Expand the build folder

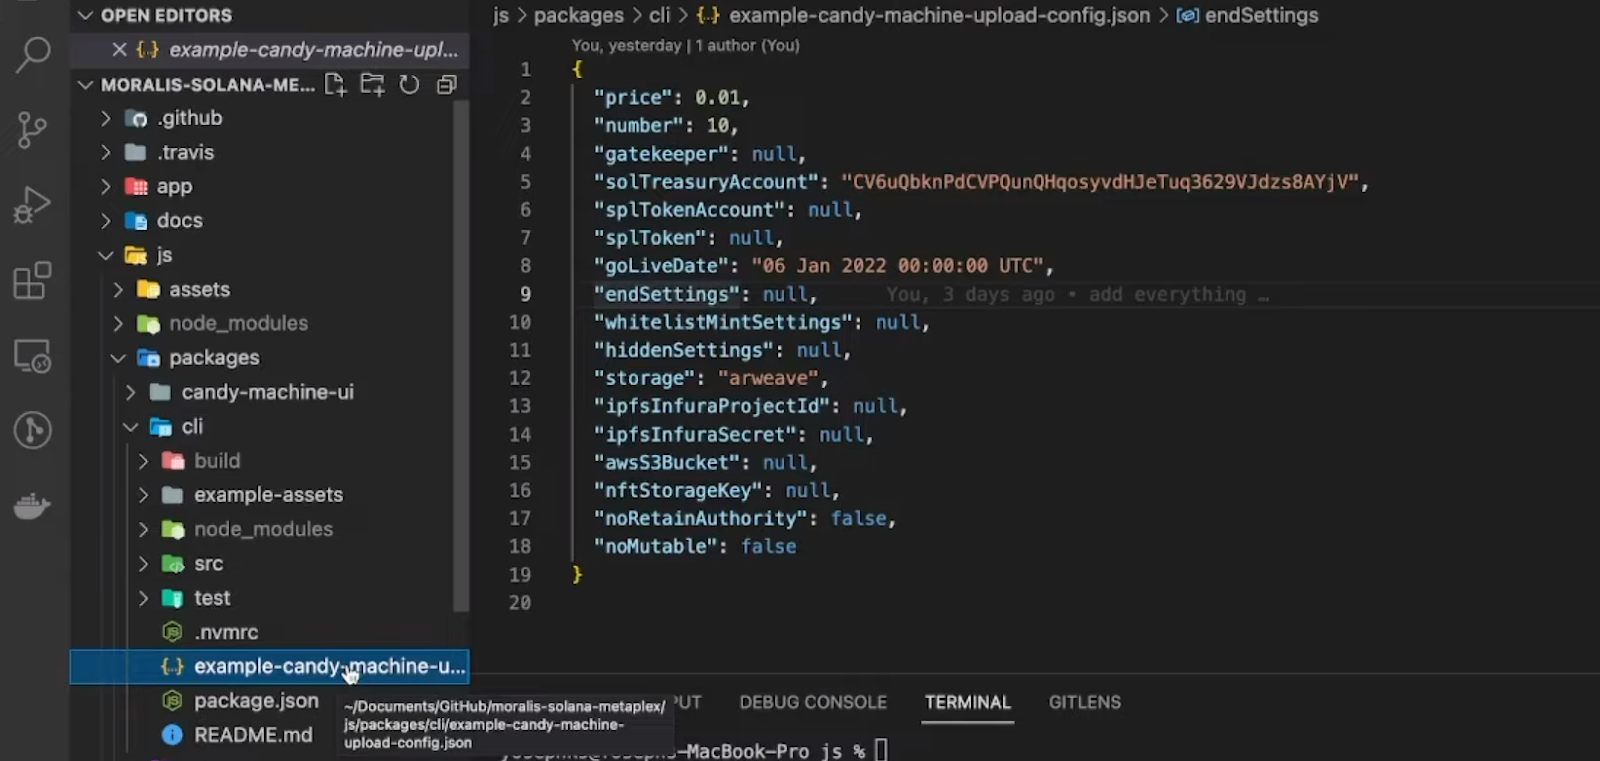[143, 460]
